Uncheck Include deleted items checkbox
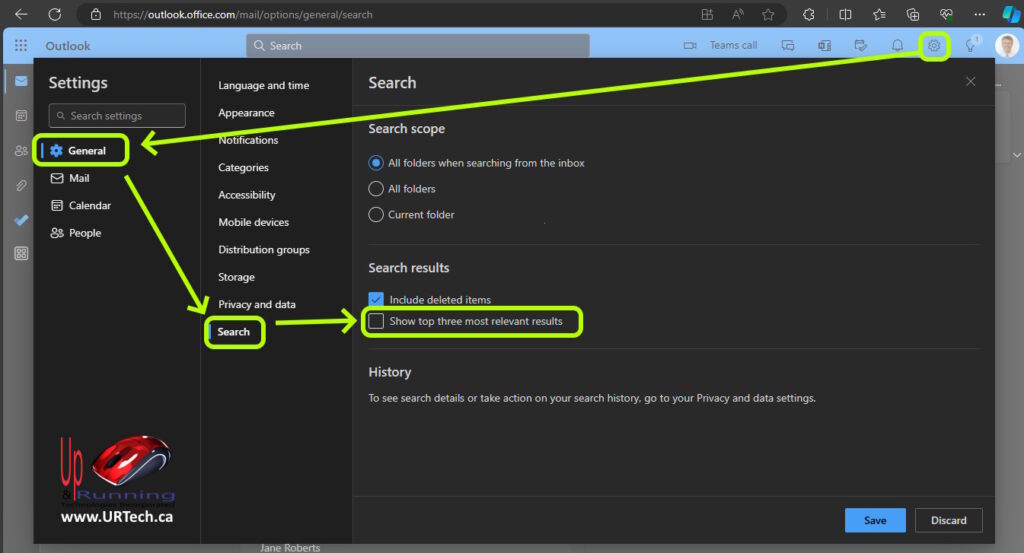 pos(376,299)
